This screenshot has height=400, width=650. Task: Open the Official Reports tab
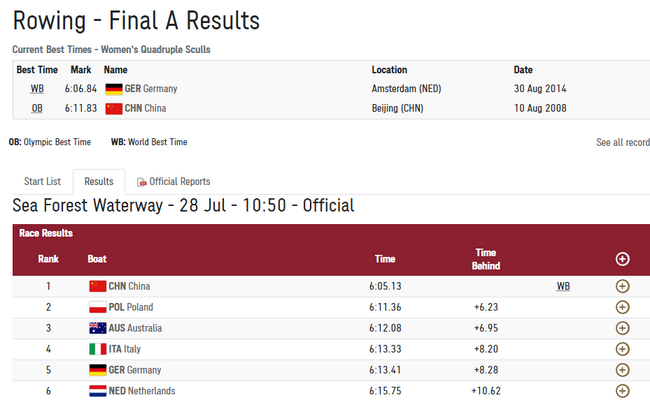(174, 182)
